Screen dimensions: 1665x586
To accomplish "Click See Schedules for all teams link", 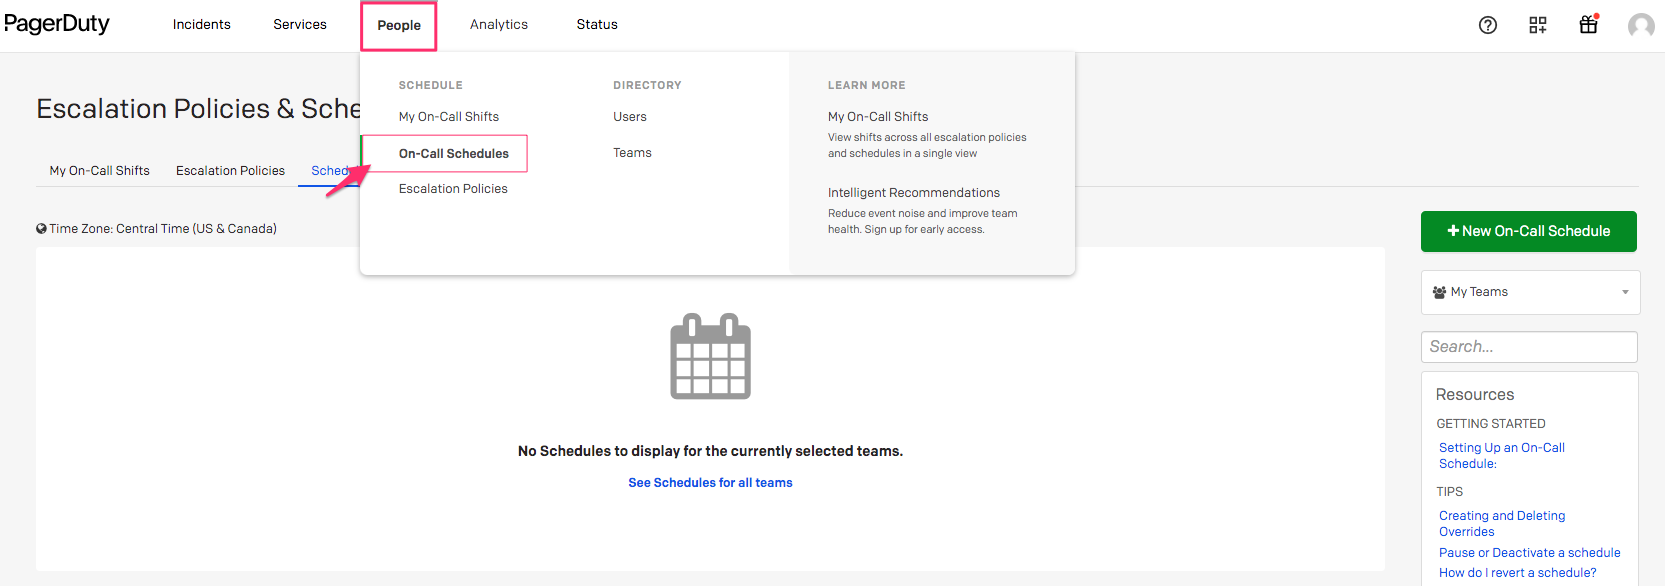I will [x=710, y=483].
